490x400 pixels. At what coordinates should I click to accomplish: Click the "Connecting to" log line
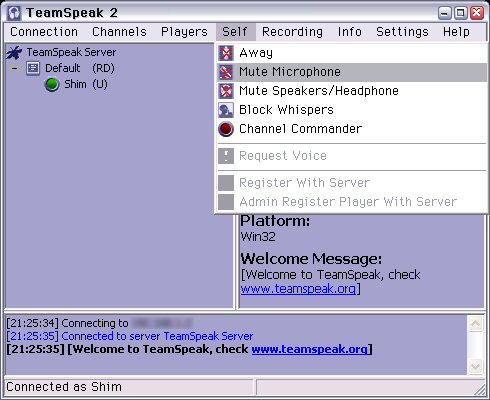[x=99, y=323]
